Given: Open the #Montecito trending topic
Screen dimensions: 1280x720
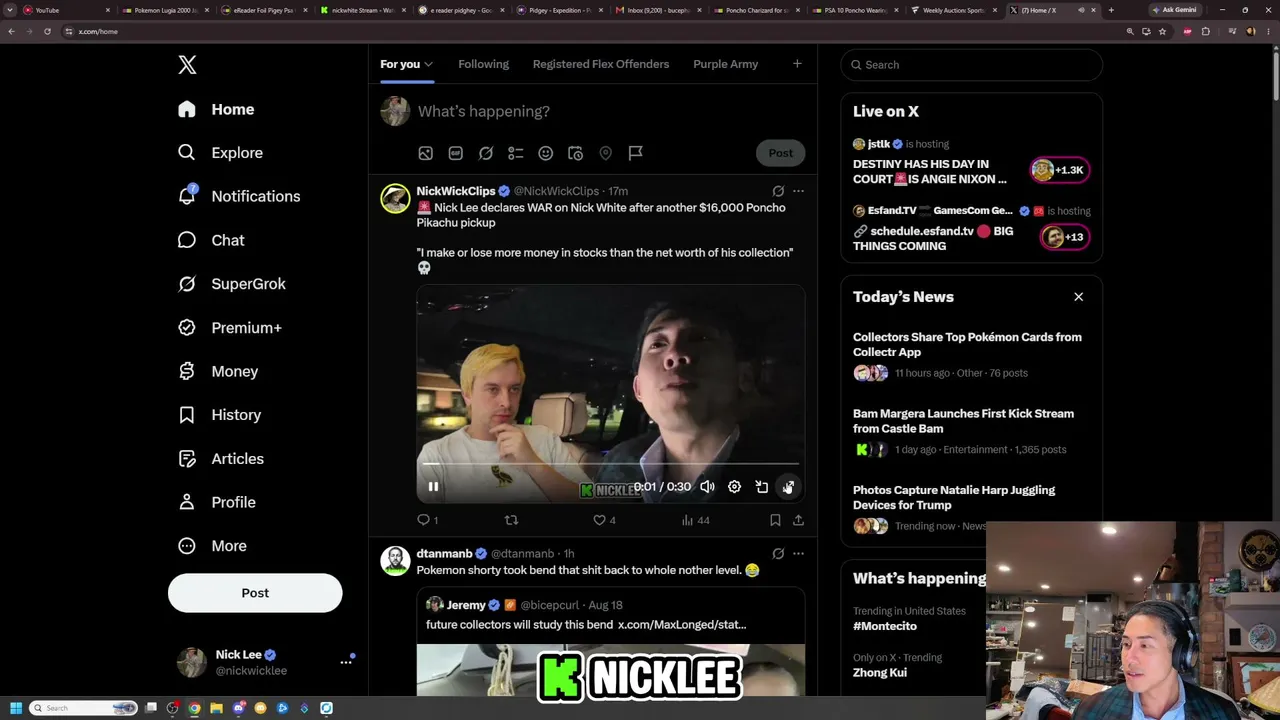Looking at the screenshot, I should (x=885, y=626).
